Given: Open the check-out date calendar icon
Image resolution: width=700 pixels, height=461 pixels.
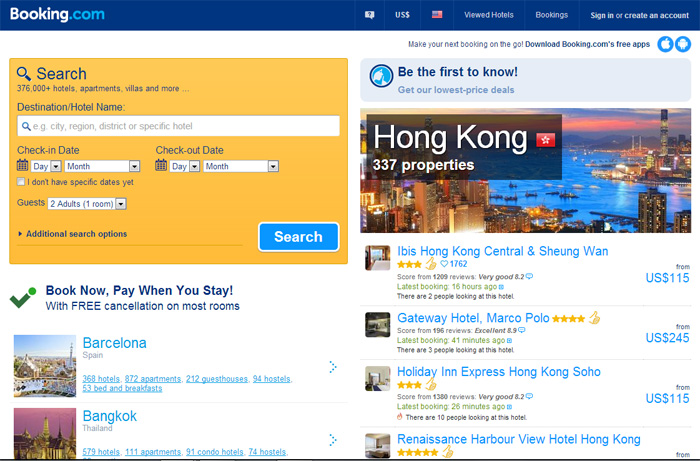Looking at the screenshot, I should [161, 165].
